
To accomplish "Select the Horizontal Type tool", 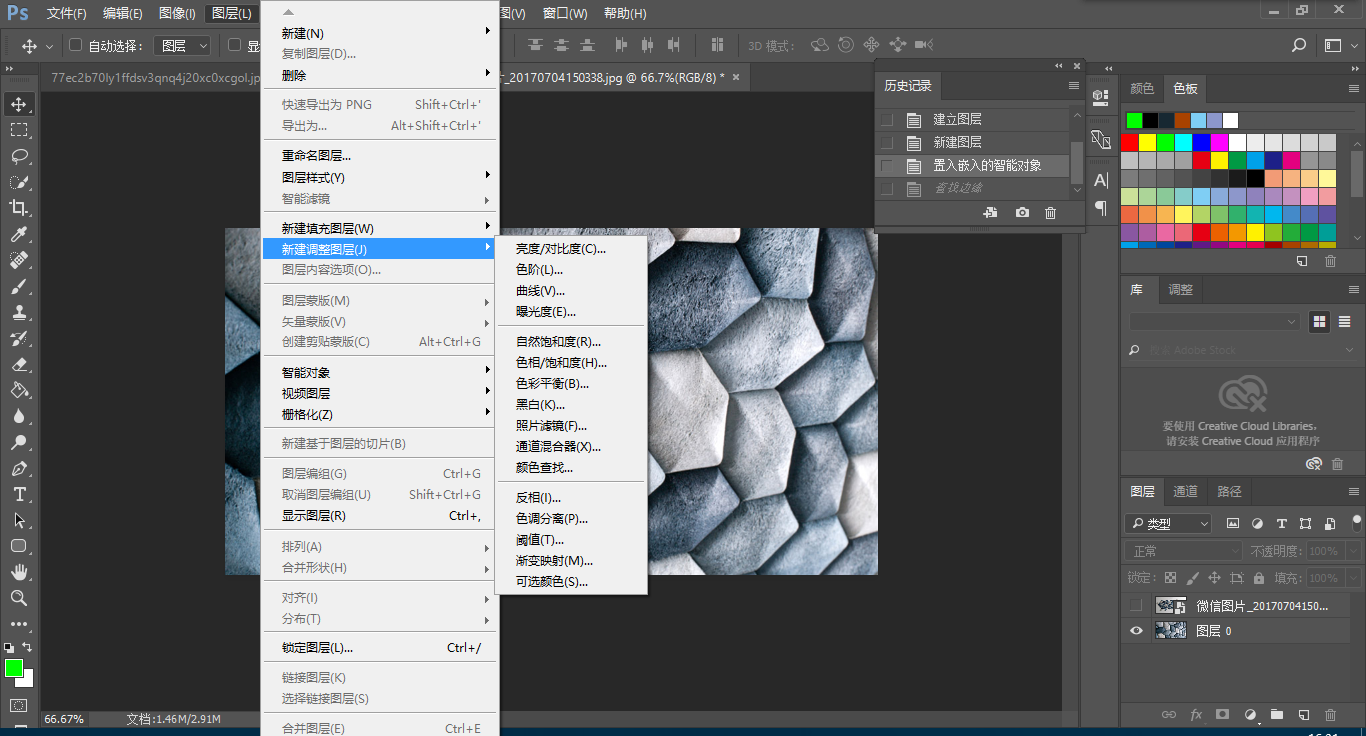I will (19, 494).
